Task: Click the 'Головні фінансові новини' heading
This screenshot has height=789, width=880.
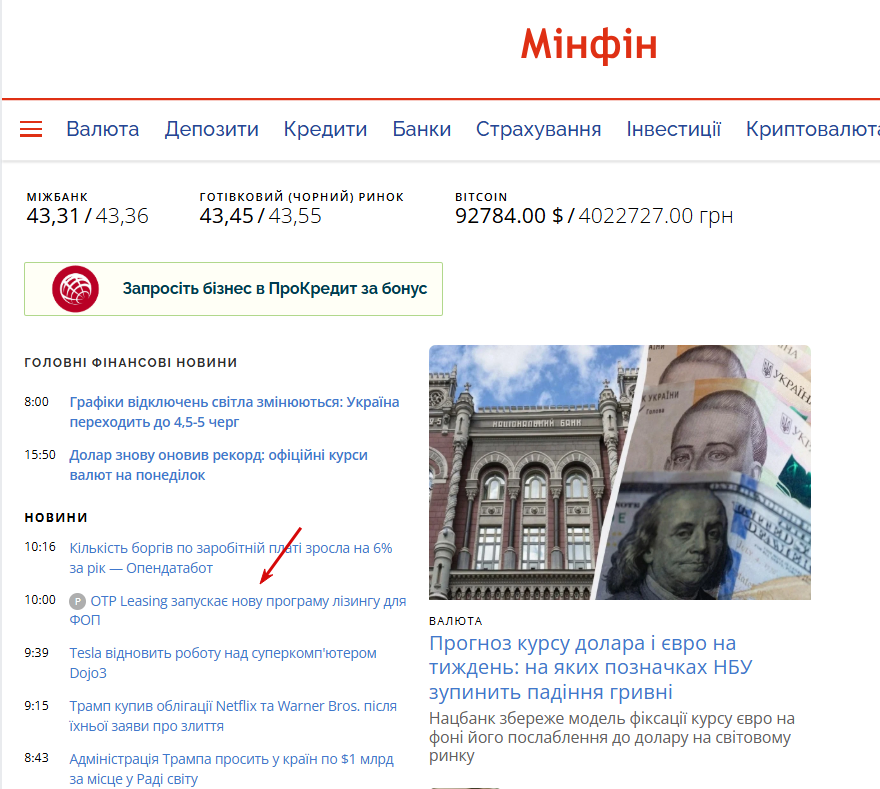Action: point(131,363)
